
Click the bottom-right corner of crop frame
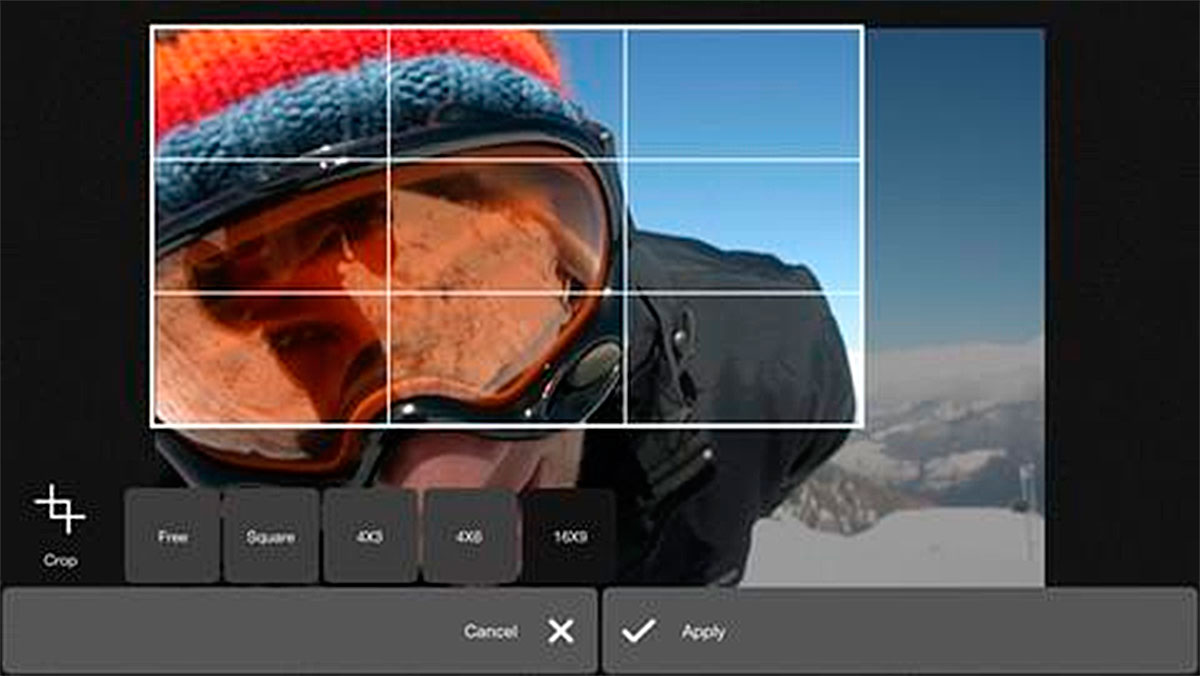[x=861, y=426]
